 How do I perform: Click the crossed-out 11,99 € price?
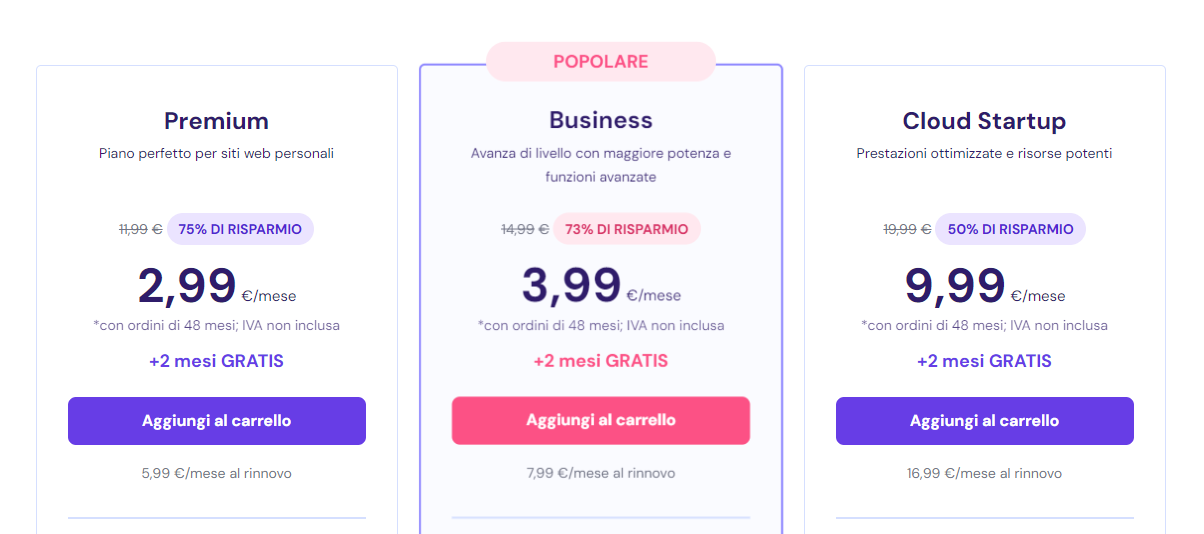[x=140, y=229]
